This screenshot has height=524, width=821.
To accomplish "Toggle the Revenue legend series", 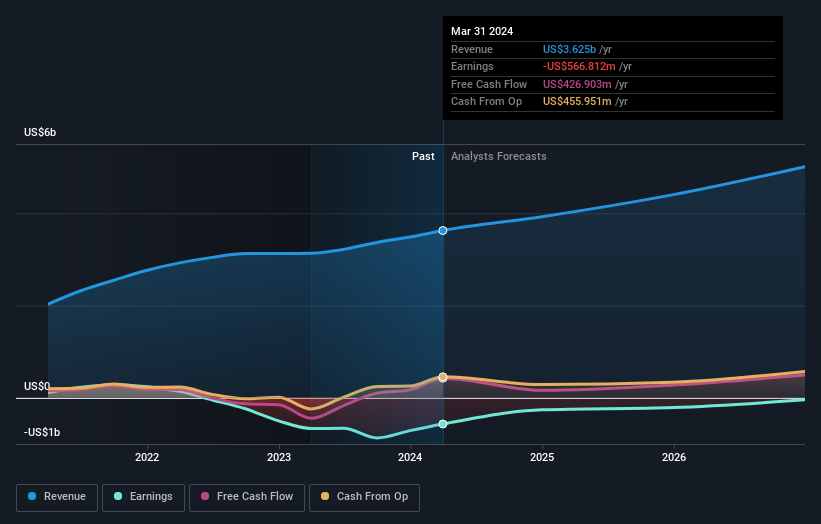I will [57, 497].
